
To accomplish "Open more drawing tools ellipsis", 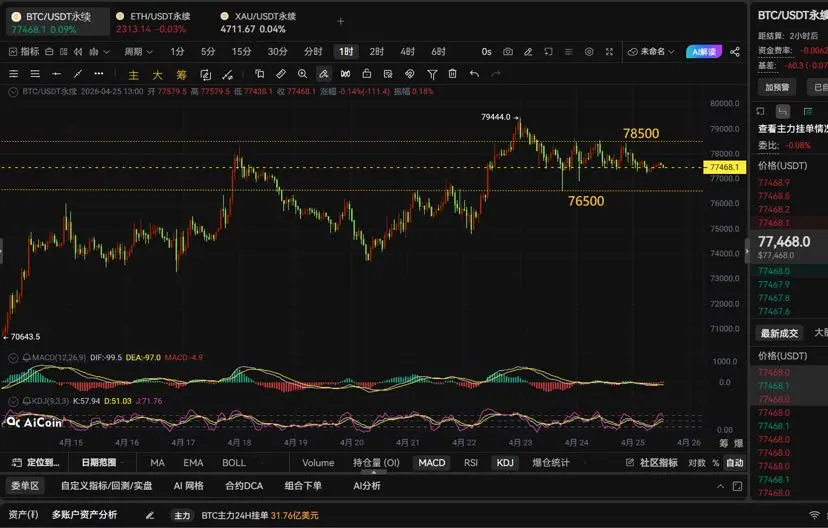I will click(x=99, y=73).
